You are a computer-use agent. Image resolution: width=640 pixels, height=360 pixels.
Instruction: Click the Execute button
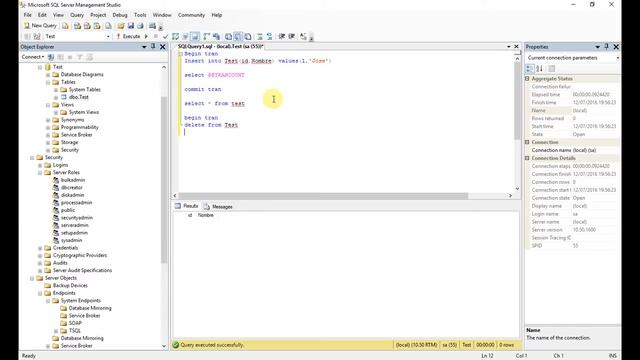point(128,36)
